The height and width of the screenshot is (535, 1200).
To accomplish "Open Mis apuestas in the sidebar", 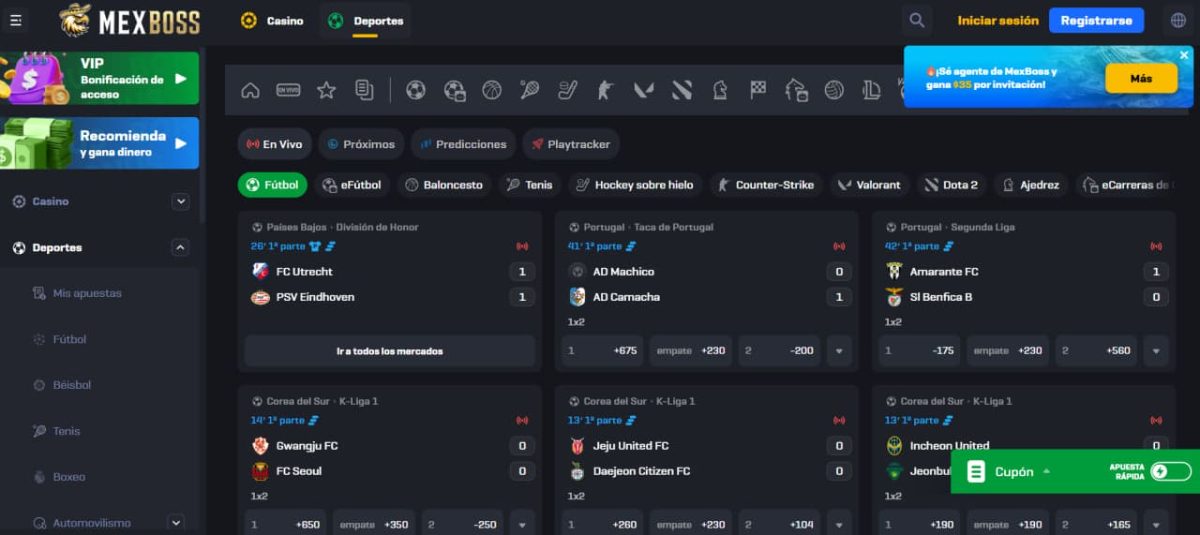I will click(87, 293).
